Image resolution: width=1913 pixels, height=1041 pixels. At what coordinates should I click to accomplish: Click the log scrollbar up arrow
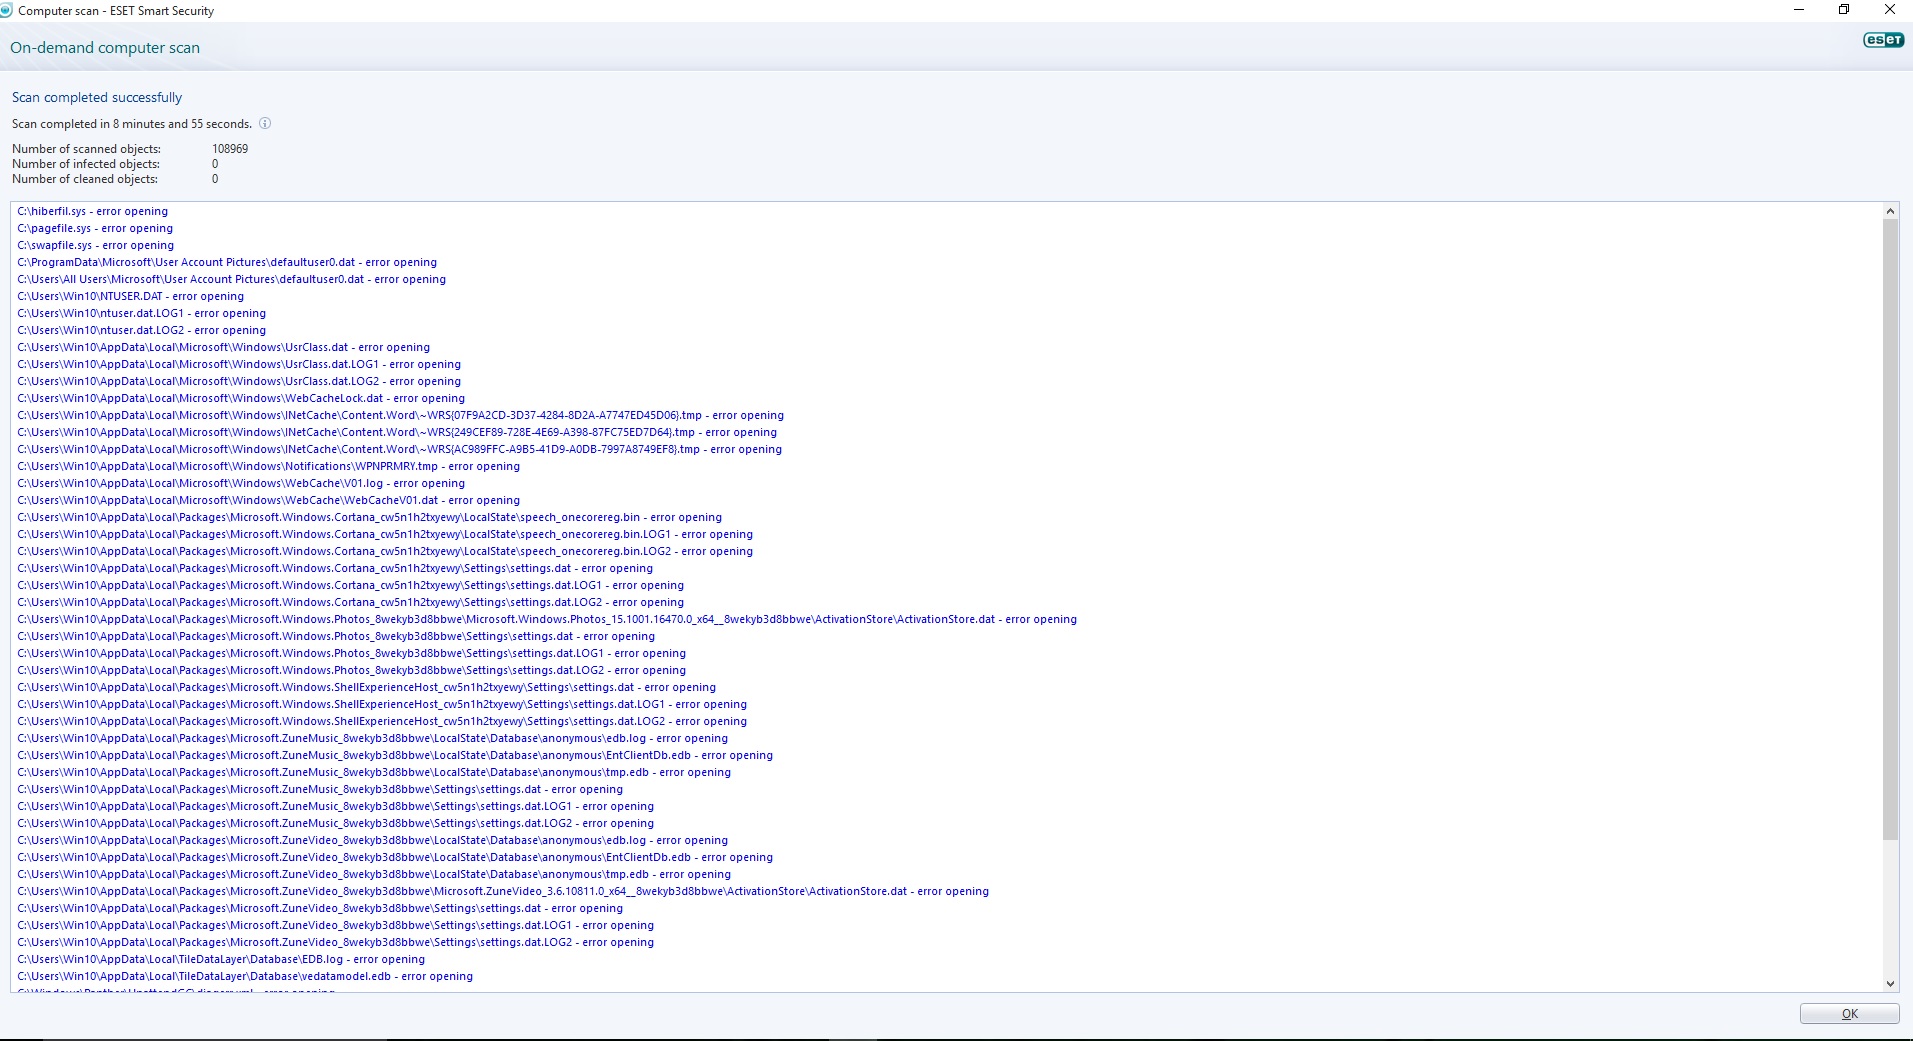coord(1890,211)
